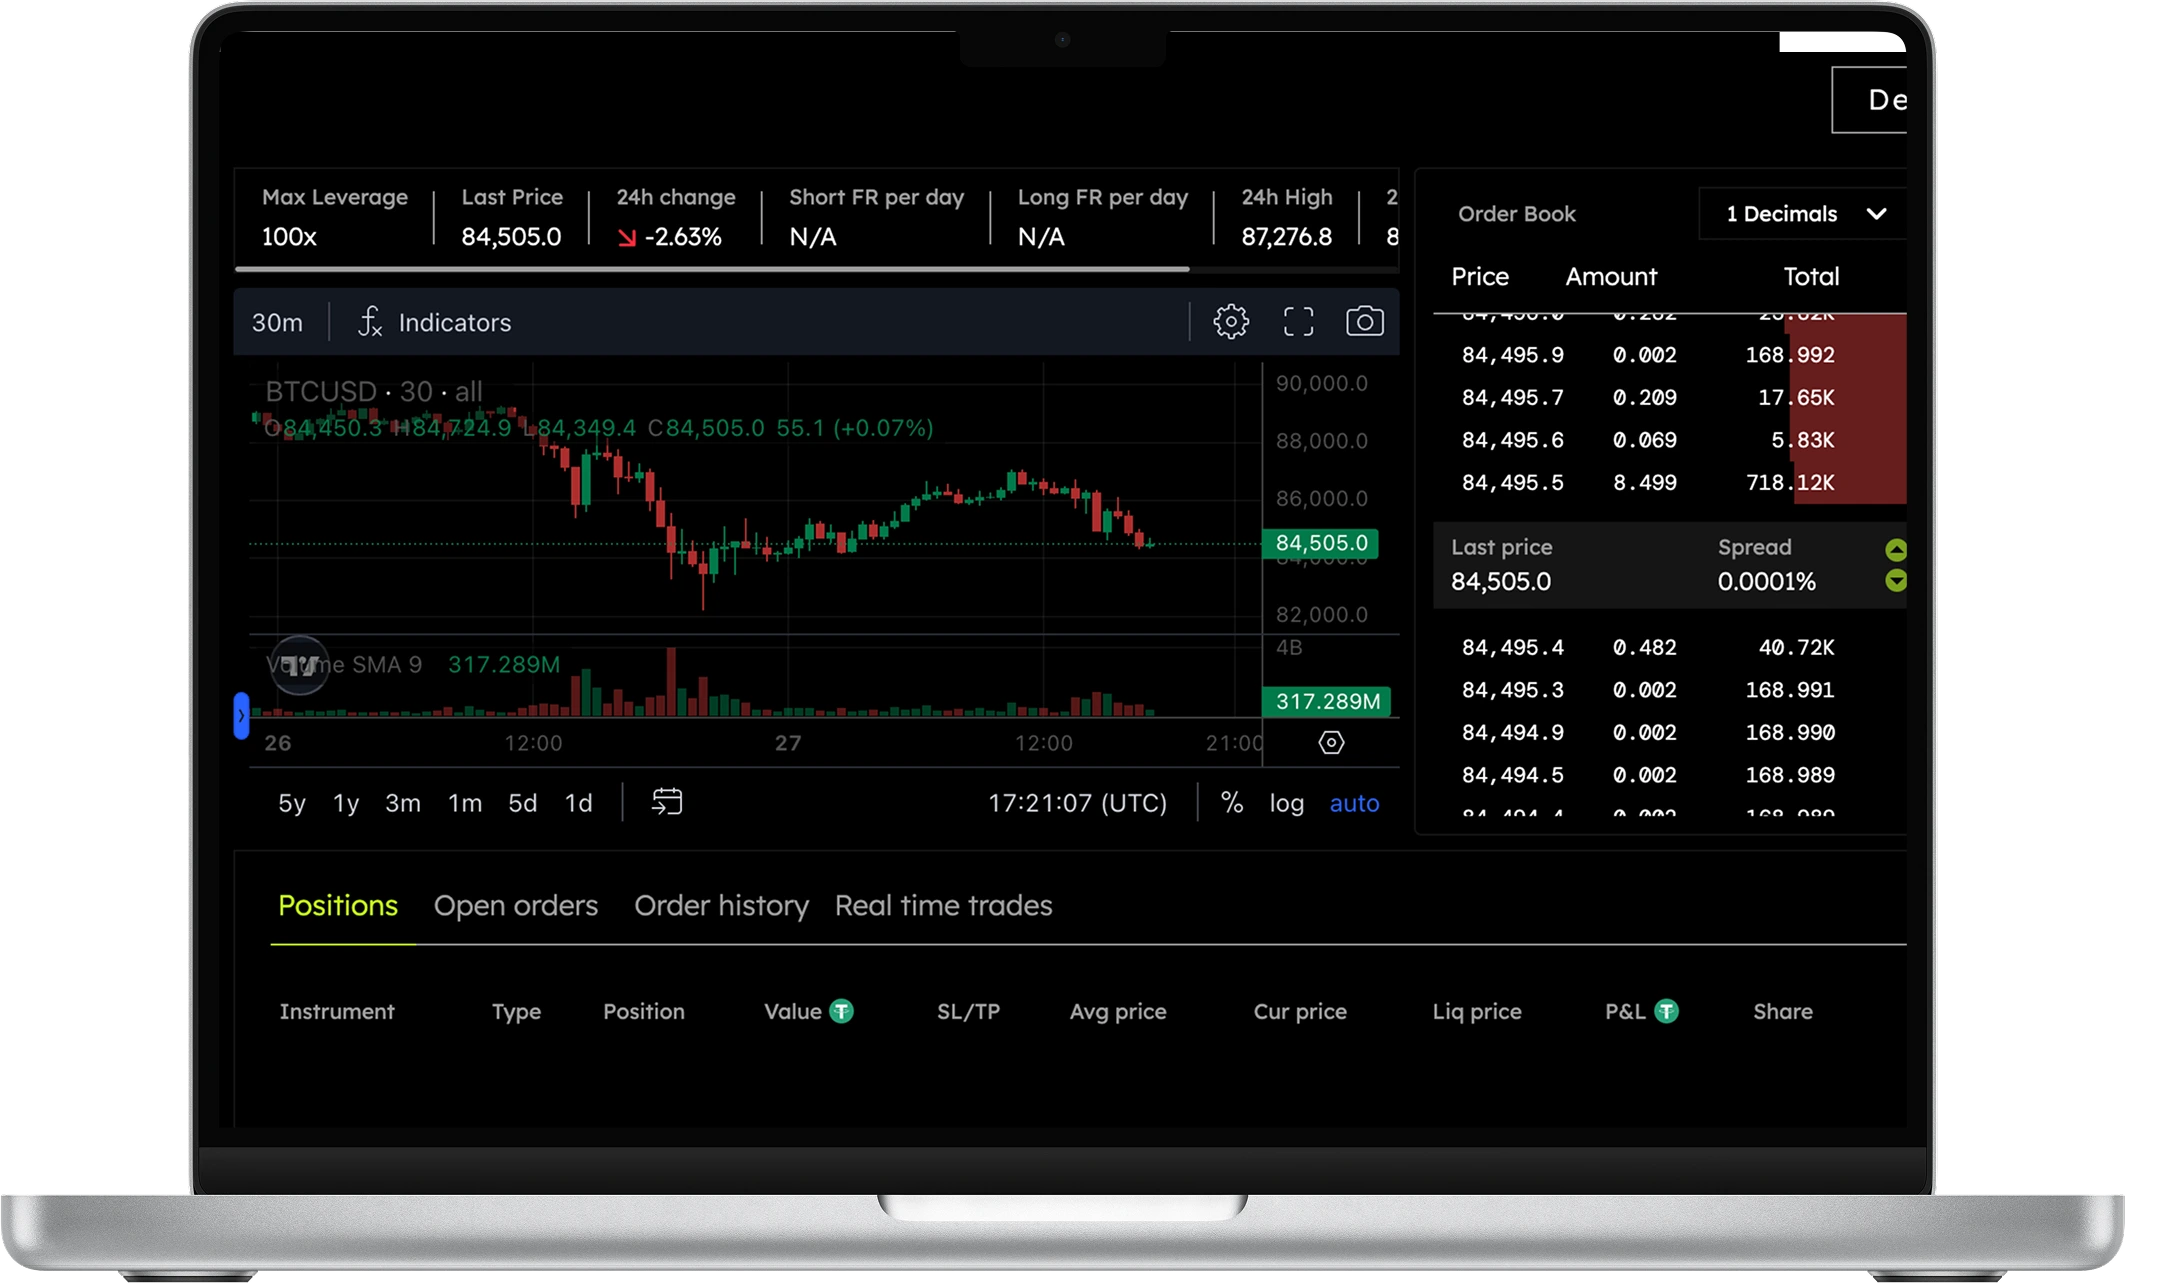Image resolution: width=2164 pixels, height=1284 pixels.
Task: Open Indicators fx icon
Action: [370, 322]
